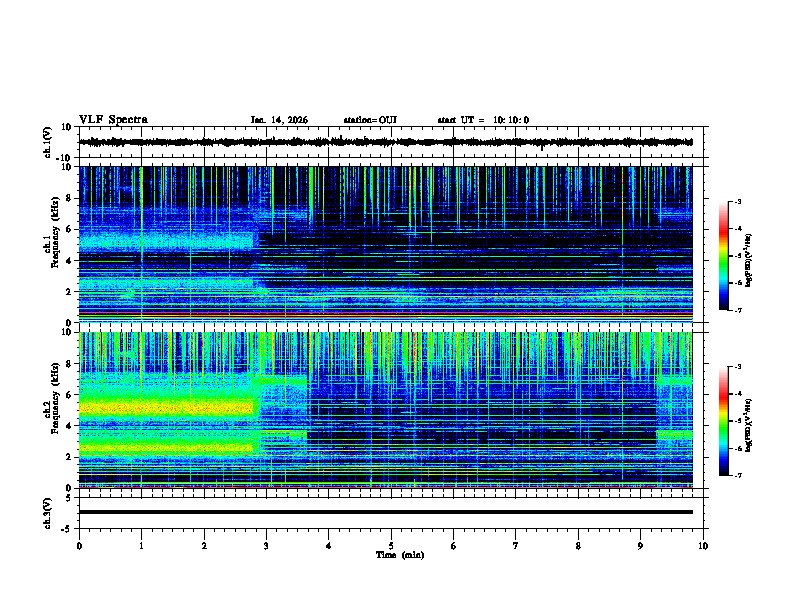Click the time-axis tick label "1"
The image size is (792, 612).
tap(141, 546)
